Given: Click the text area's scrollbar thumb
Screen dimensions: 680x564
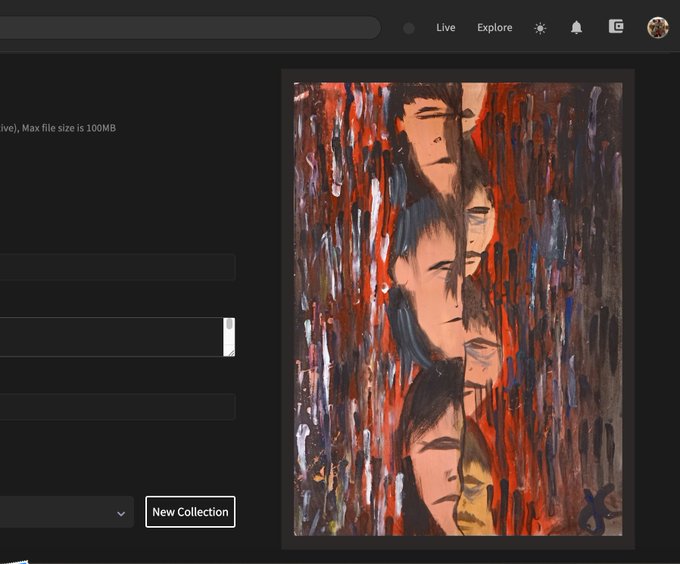Looking at the screenshot, I should (229, 324).
